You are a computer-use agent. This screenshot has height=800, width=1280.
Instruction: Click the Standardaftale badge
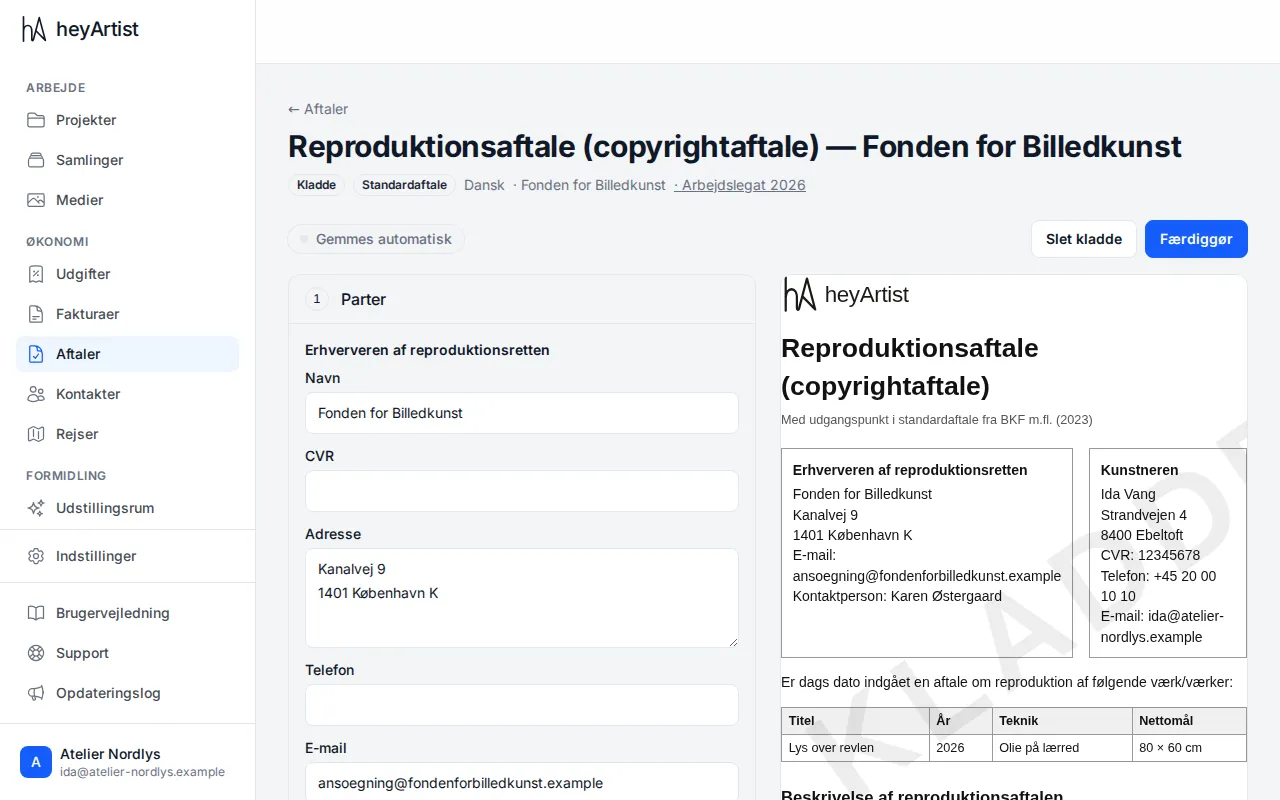404,185
